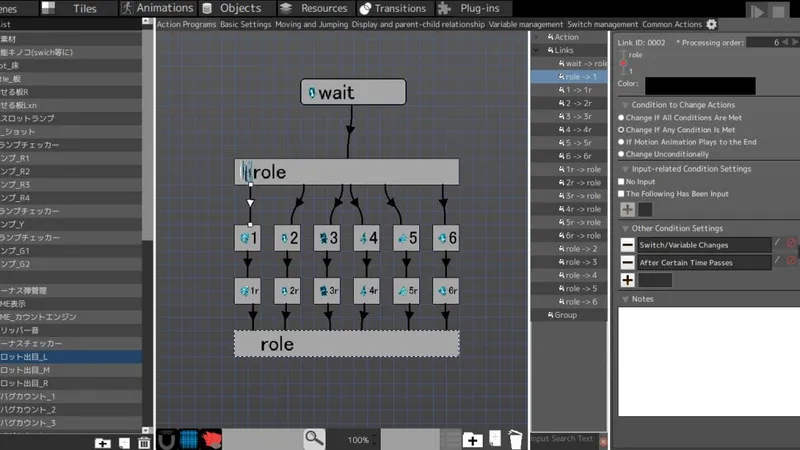Click the magnet snap icon
This screenshot has height=450, width=800.
point(166,439)
